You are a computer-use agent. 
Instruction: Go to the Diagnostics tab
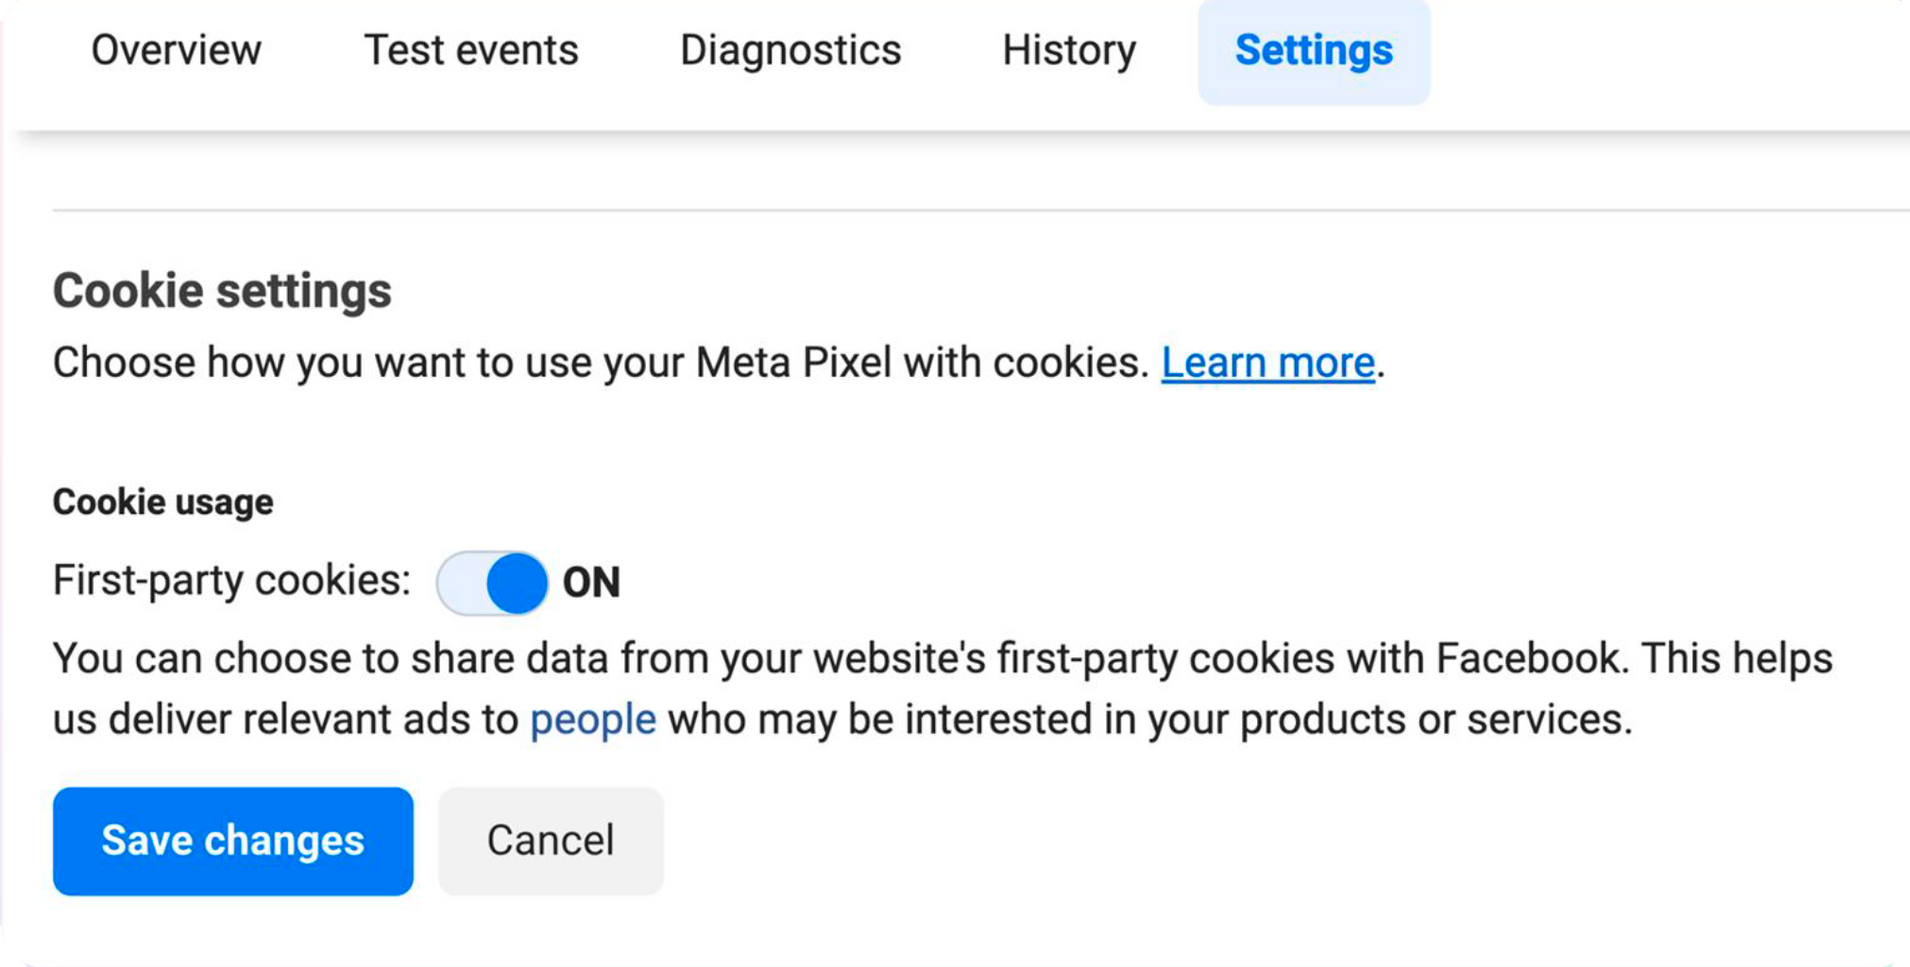(x=790, y=50)
